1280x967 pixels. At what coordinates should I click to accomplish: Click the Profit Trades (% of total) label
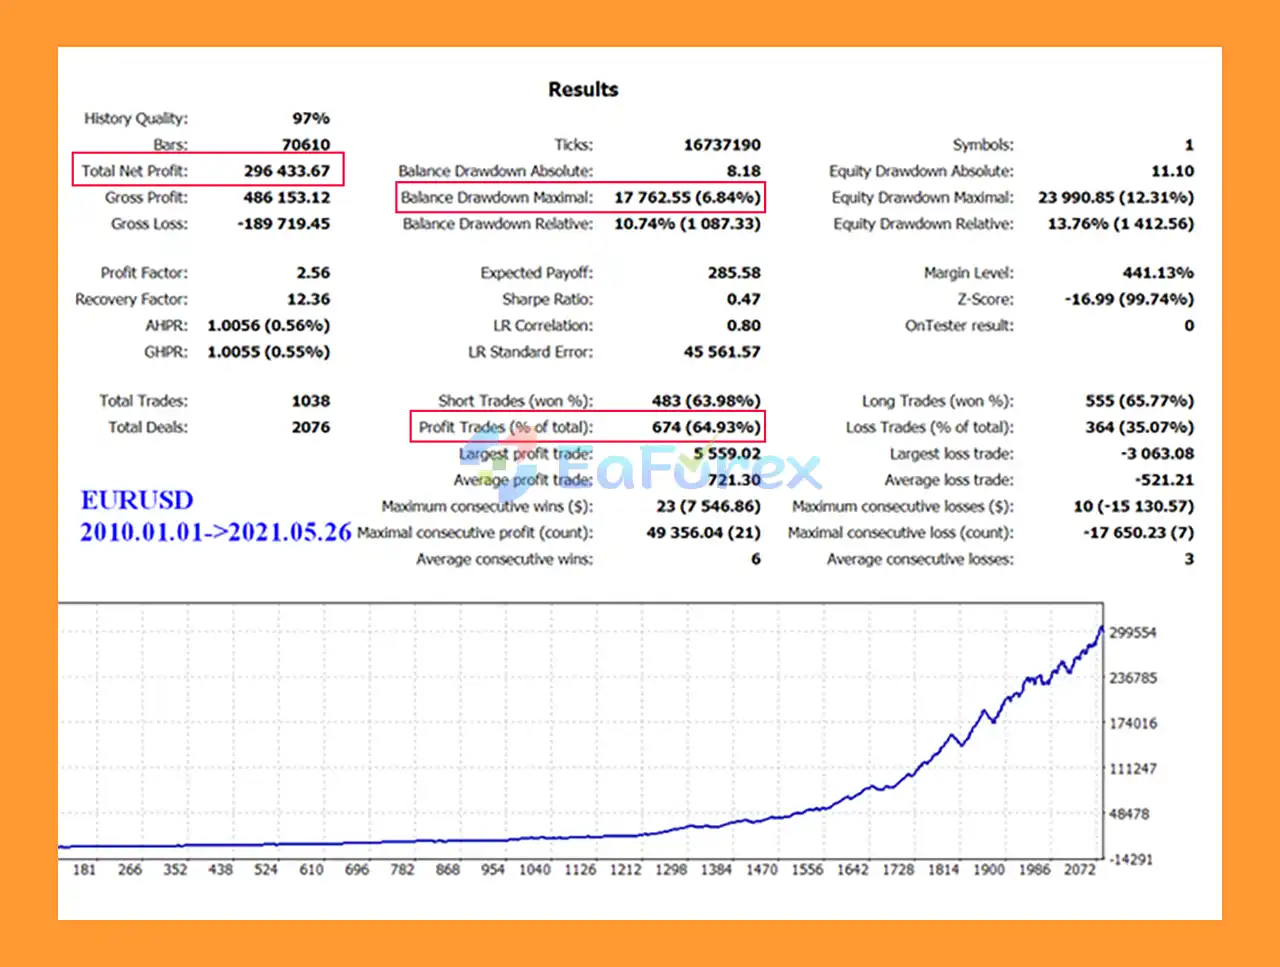pos(505,427)
